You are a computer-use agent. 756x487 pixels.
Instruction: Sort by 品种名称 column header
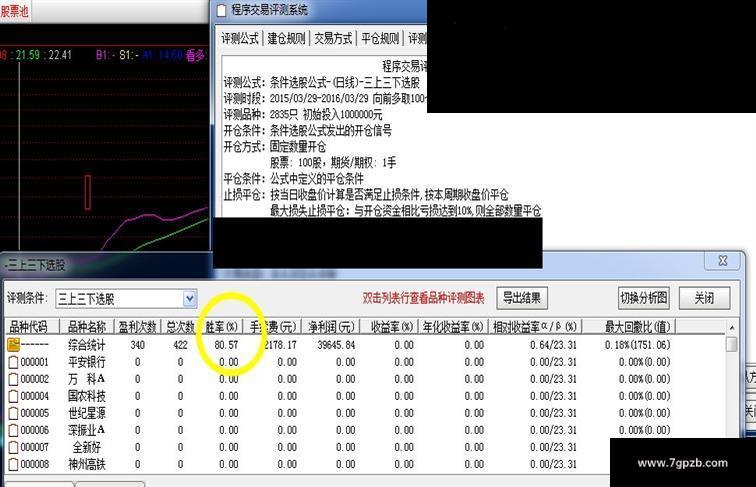click(86, 327)
